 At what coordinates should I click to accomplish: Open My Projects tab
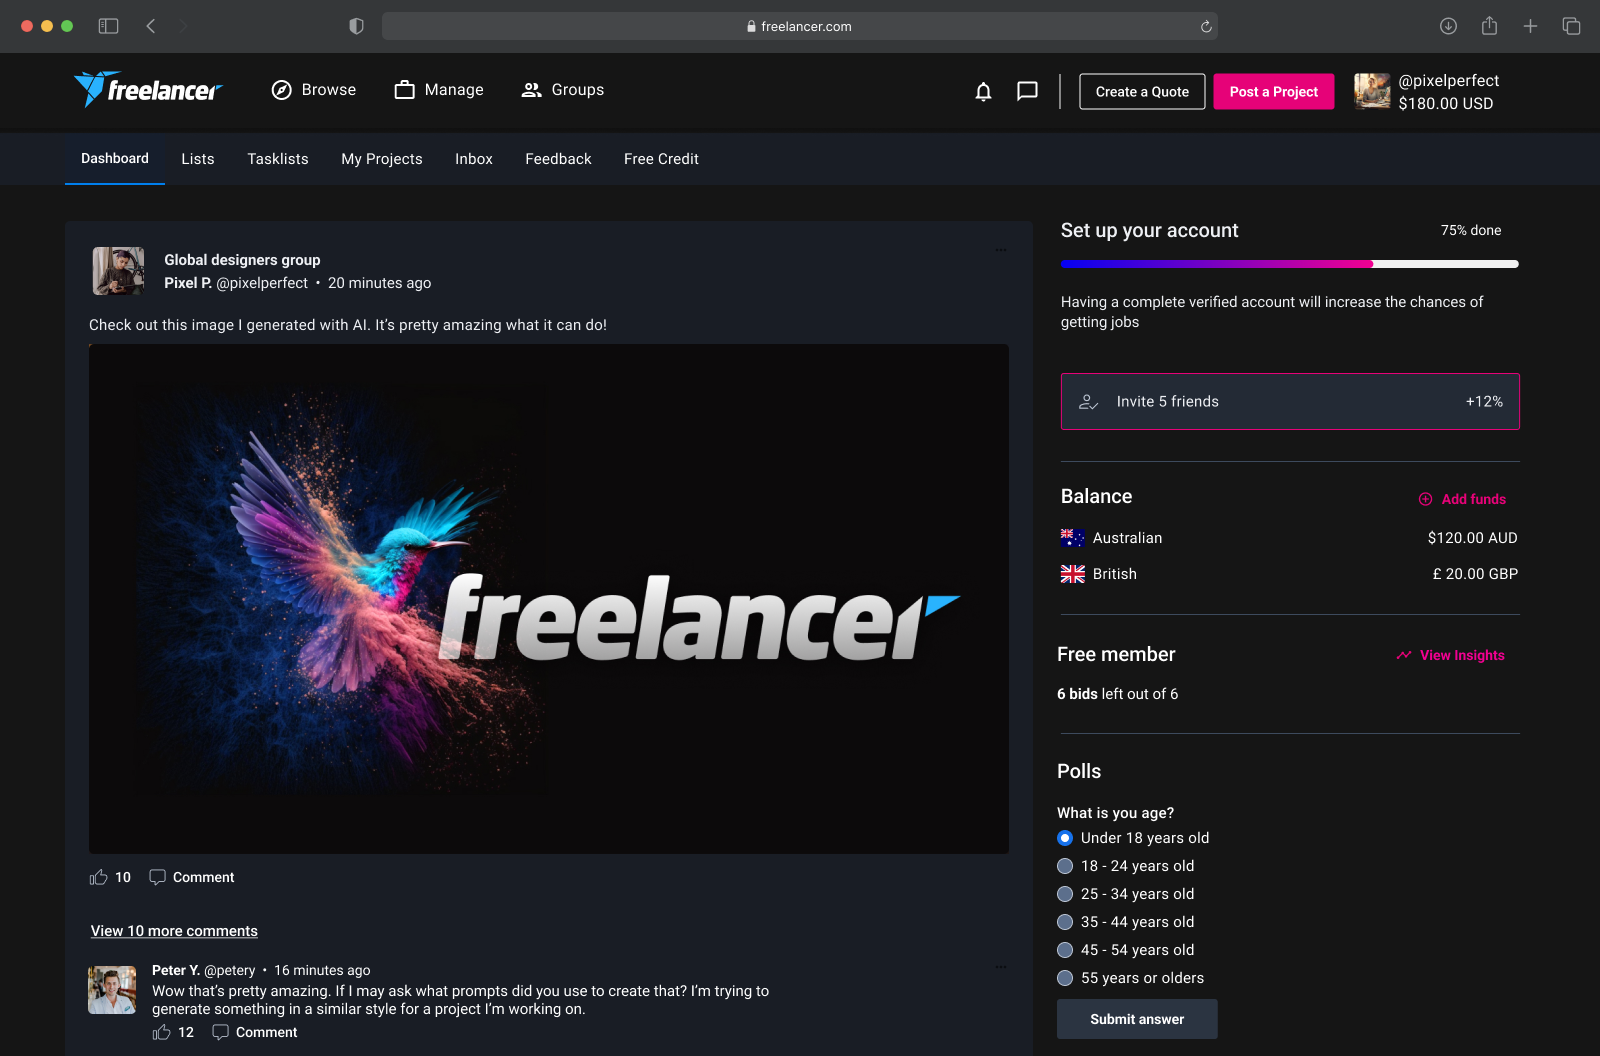coord(382,159)
